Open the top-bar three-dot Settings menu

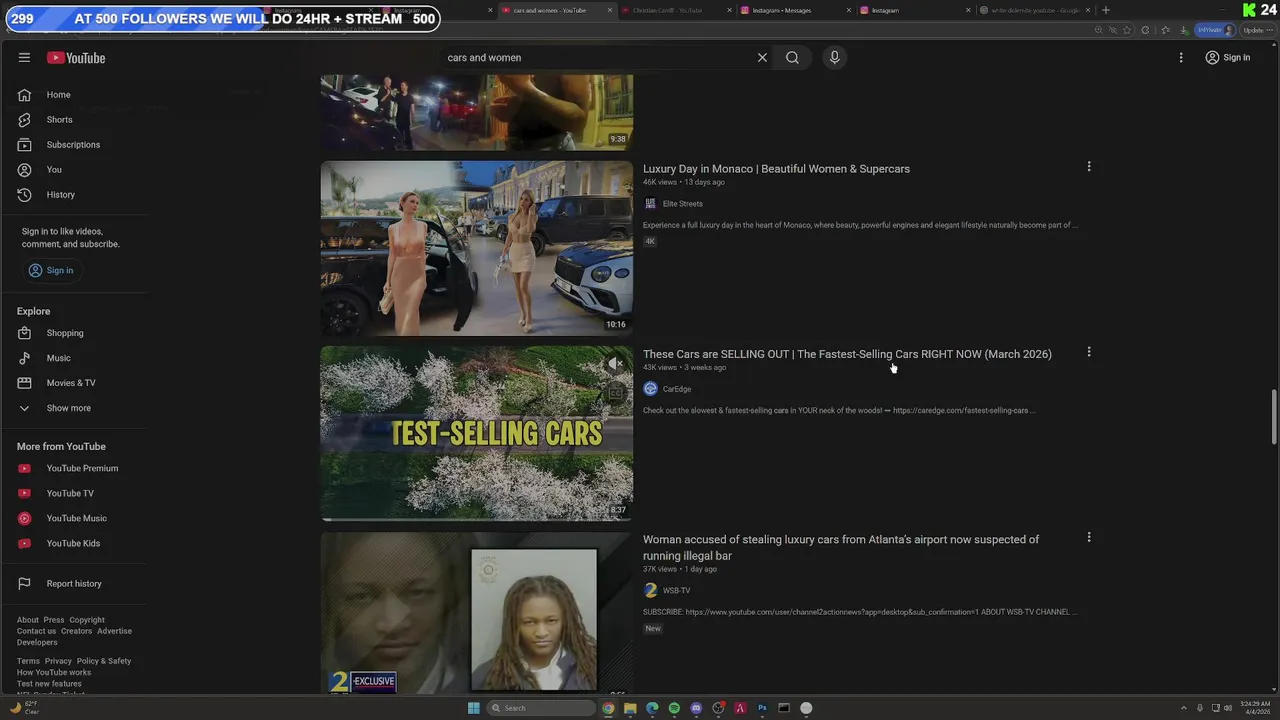[1181, 58]
